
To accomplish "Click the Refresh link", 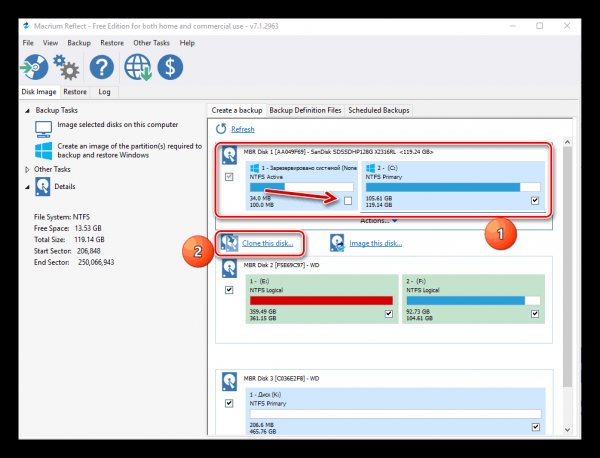I will pos(243,129).
